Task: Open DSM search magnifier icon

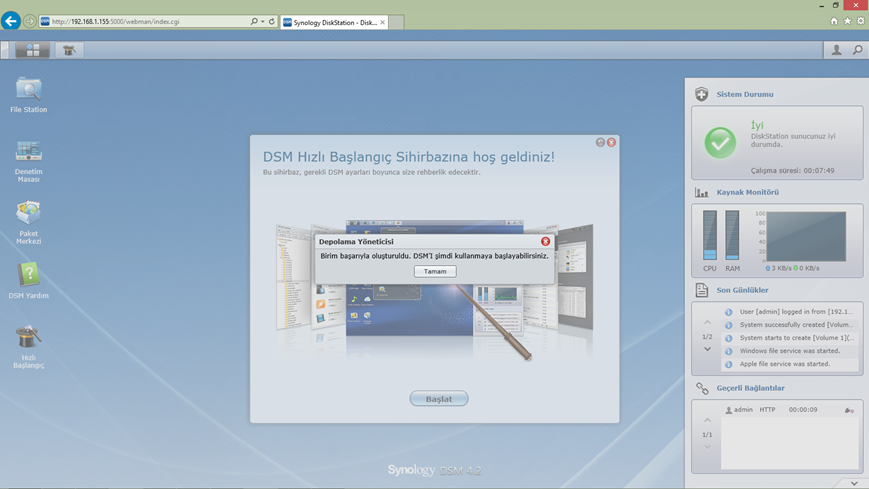Action: coord(857,50)
